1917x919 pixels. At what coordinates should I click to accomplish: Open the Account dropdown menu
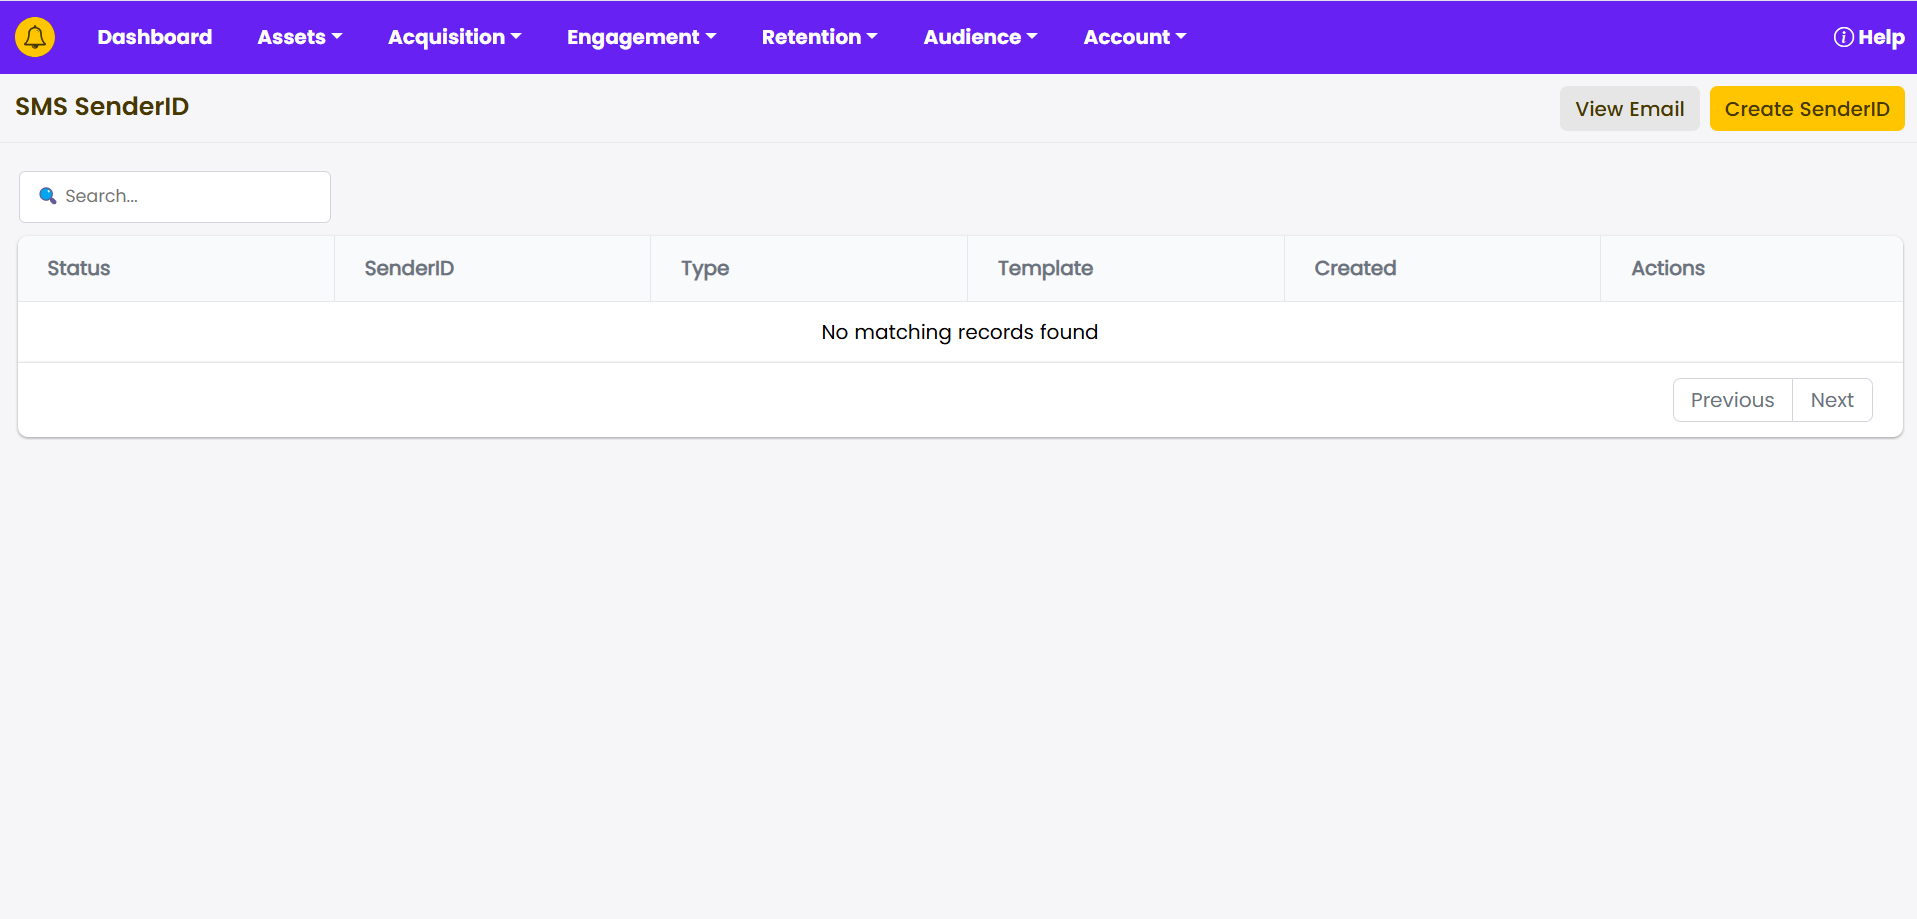tap(1134, 37)
